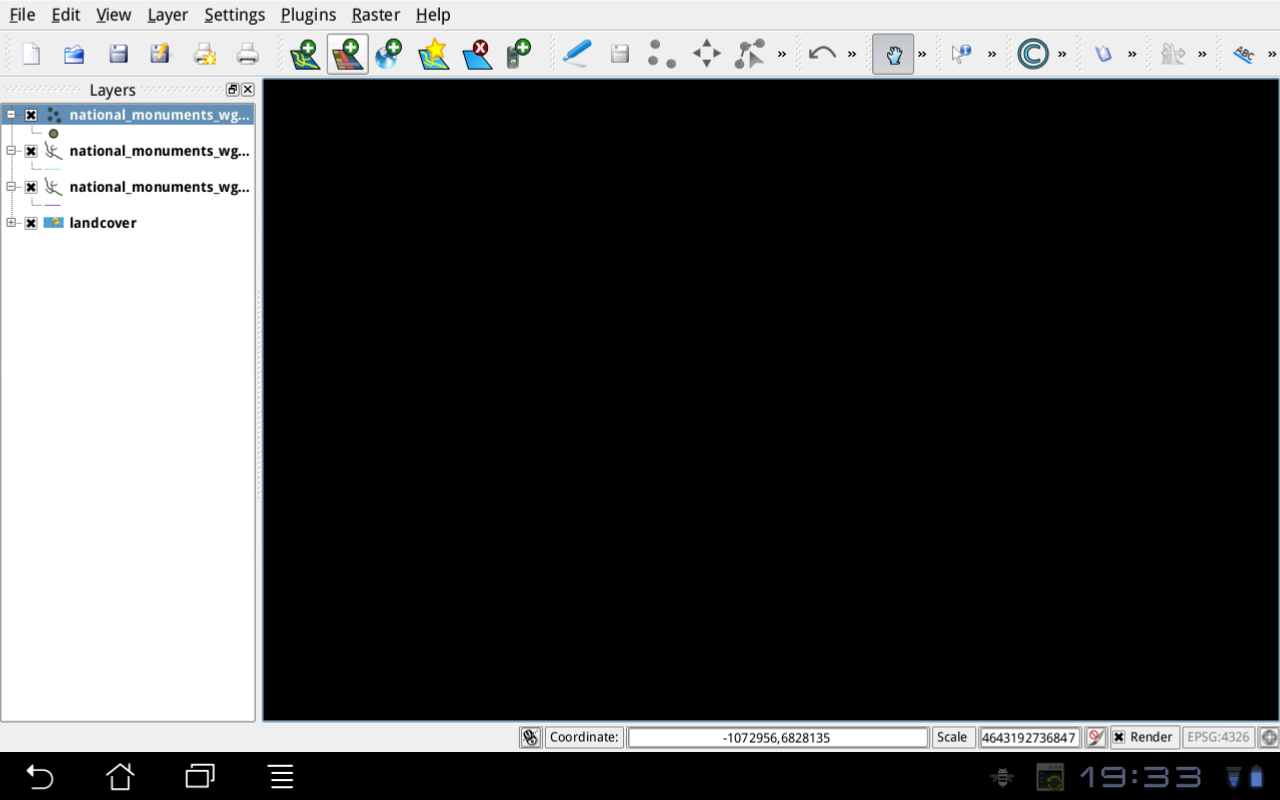Create a new shapefile layer
The width and height of the screenshot is (1280, 800).
coord(433,54)
